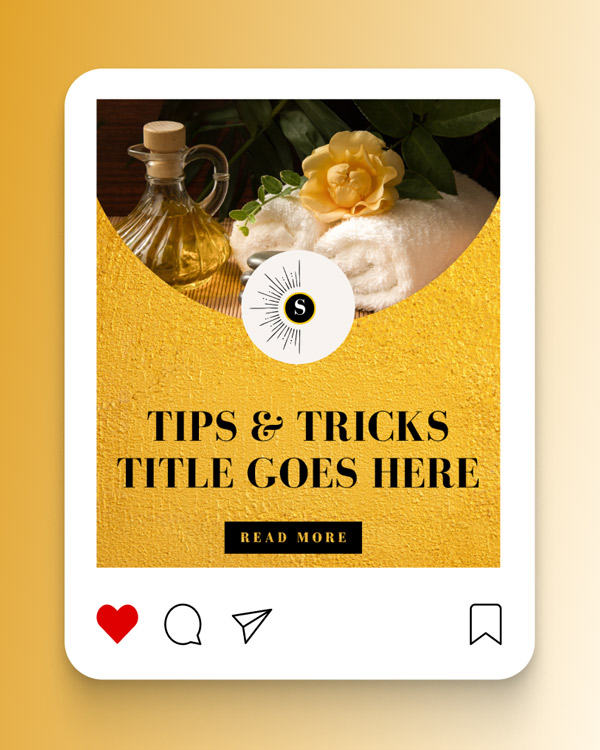600x750 pixels.
Task: Share post with paper plane icon
Action: point(252,625)
